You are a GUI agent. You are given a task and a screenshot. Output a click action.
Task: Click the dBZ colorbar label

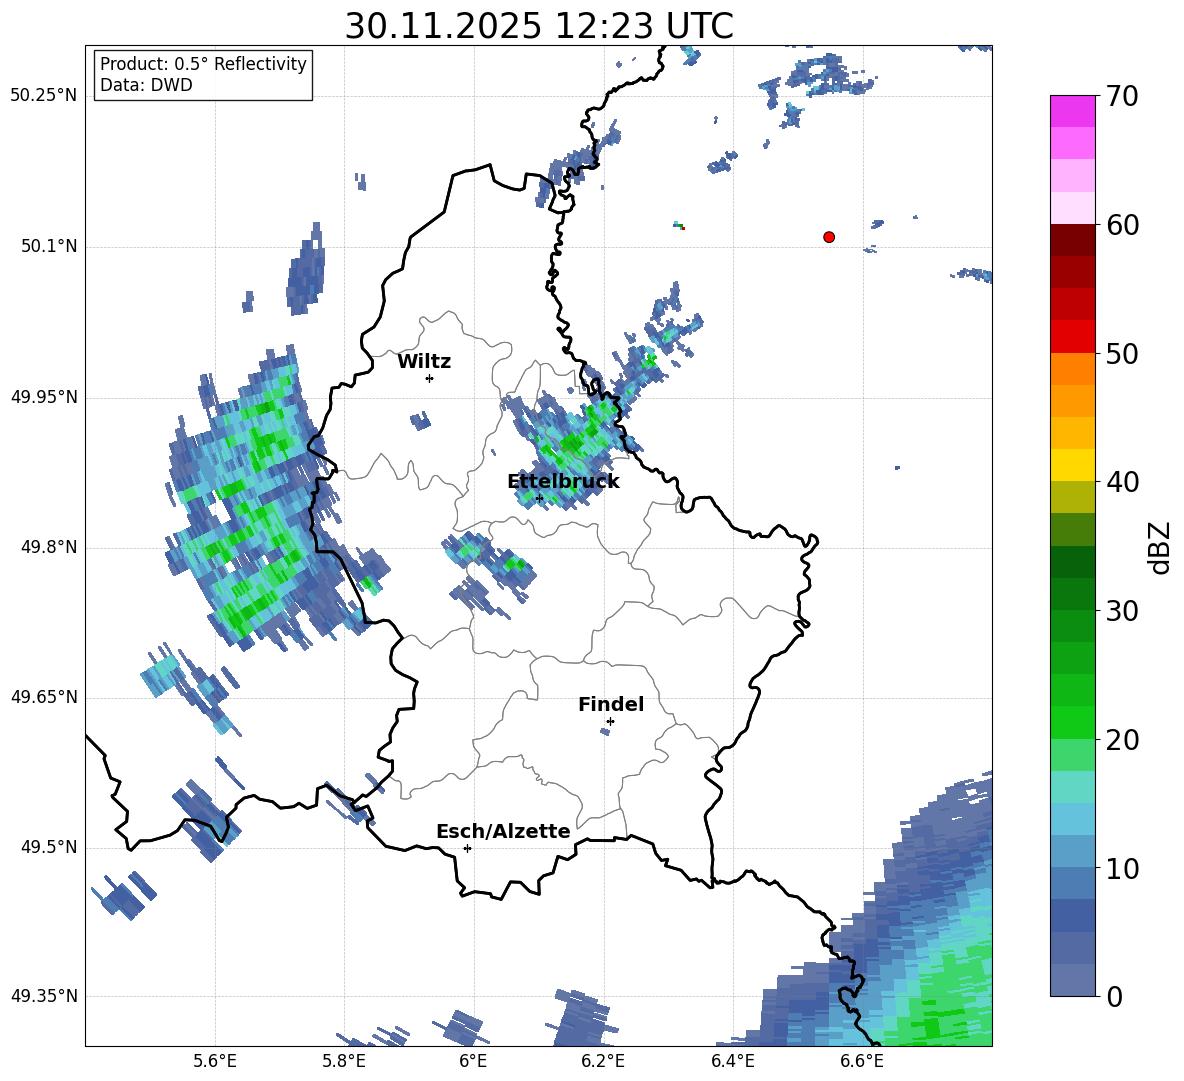[x=1161, y=547]
